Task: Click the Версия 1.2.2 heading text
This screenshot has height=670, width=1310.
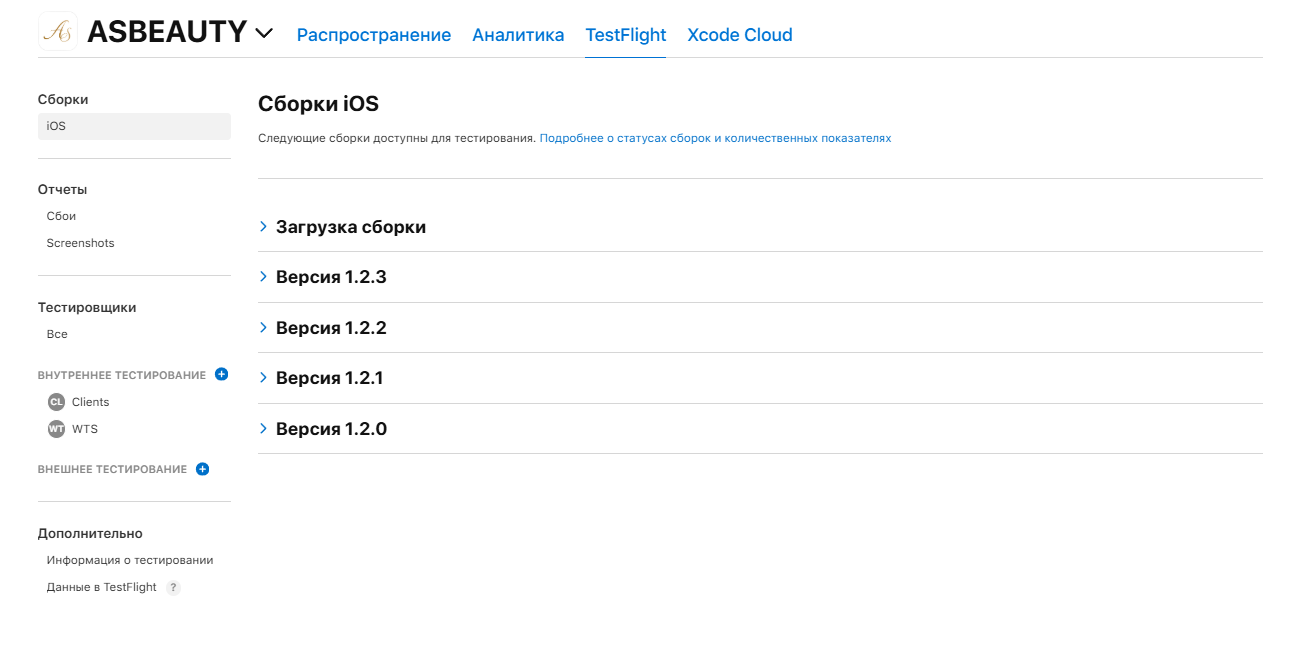Action: click(331, 328)
